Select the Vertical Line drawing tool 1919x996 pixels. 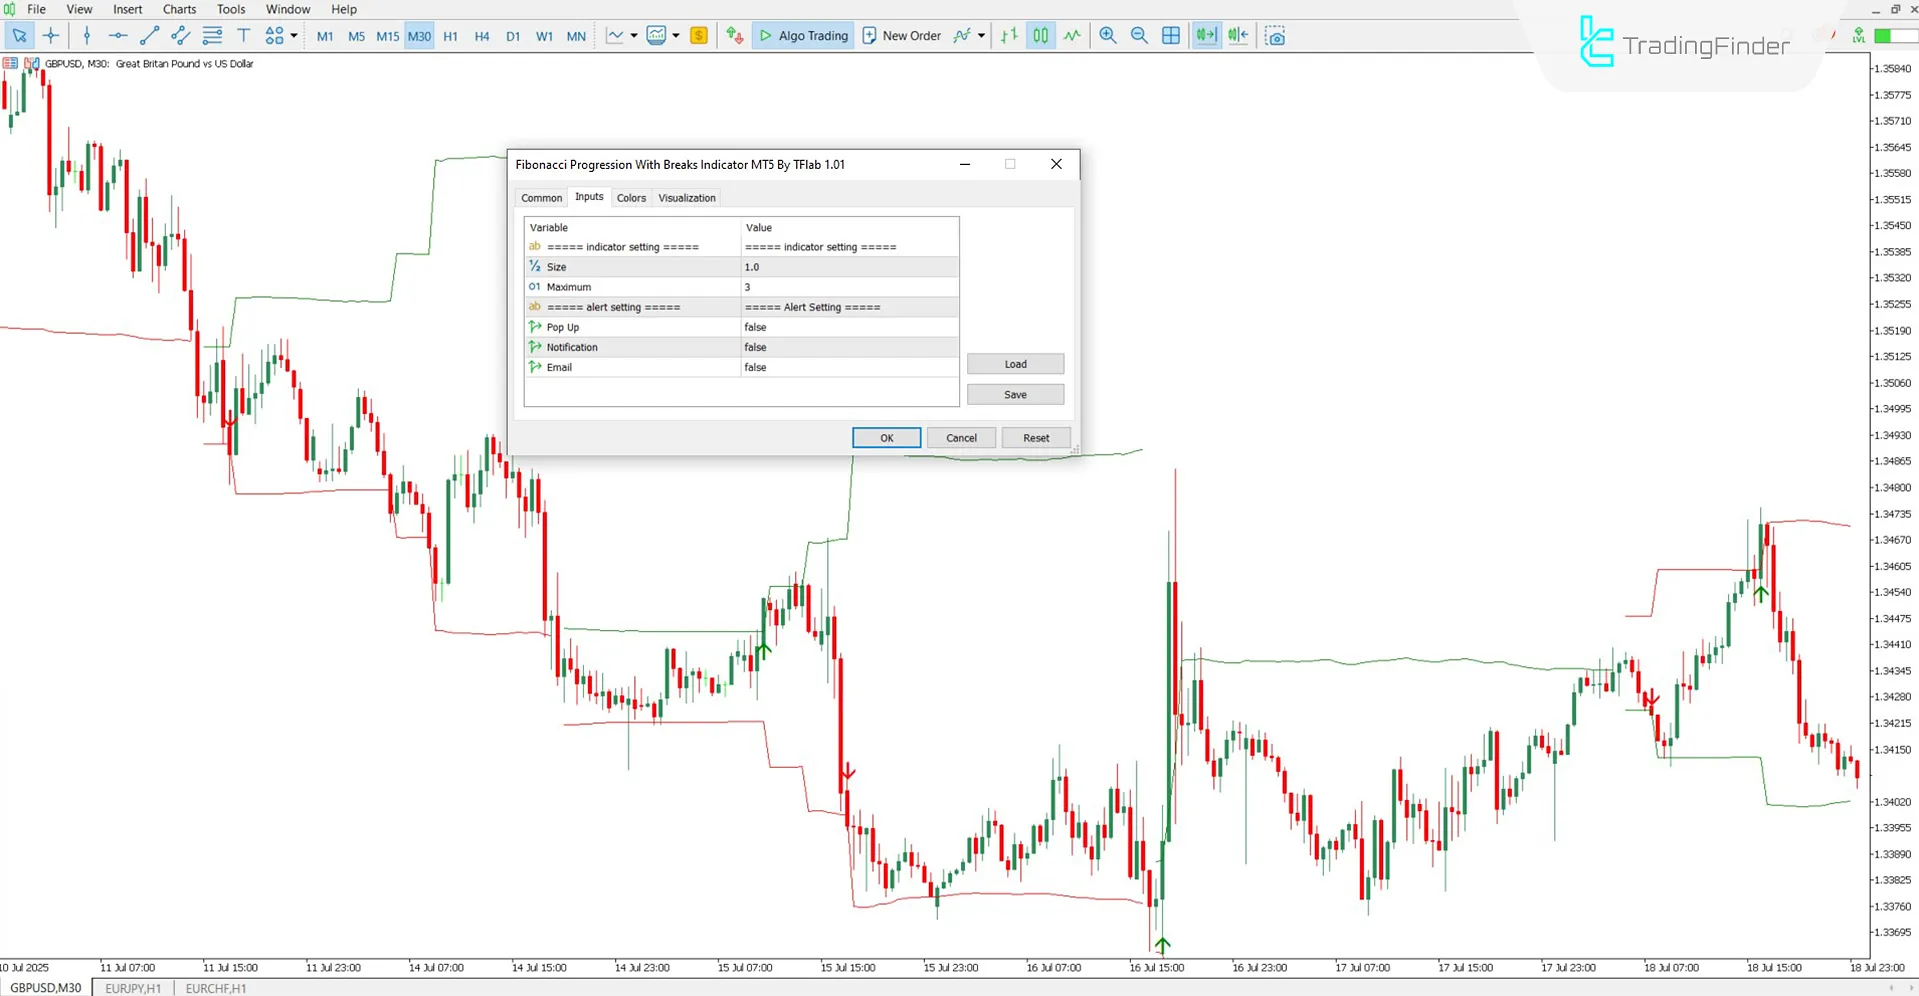[x=87, y=35]
